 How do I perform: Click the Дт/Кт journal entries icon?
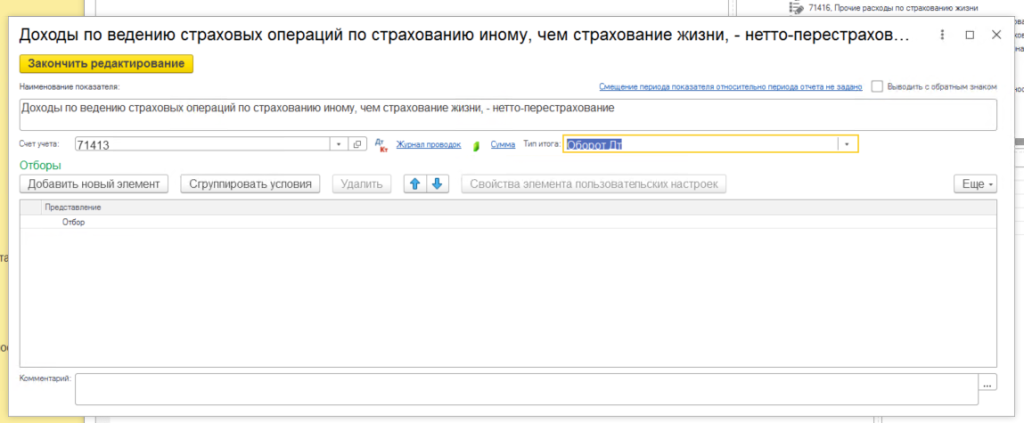380,144
